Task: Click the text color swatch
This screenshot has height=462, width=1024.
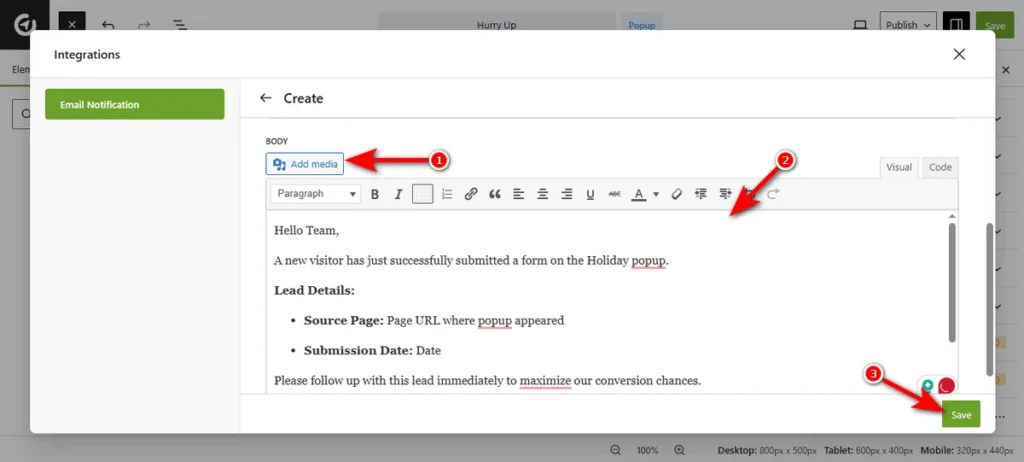Action: 638,194
